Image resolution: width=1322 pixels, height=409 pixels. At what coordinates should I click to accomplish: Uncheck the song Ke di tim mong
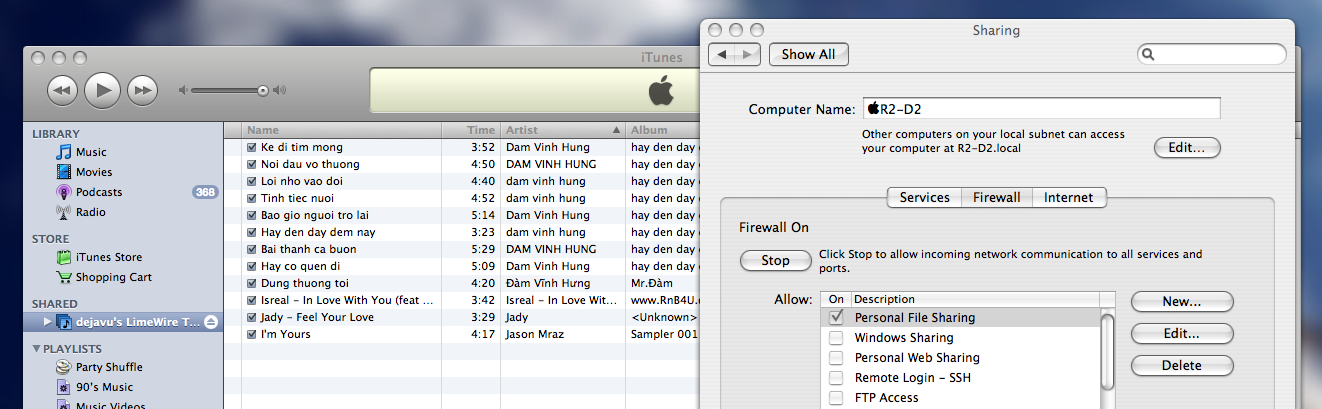252,147
